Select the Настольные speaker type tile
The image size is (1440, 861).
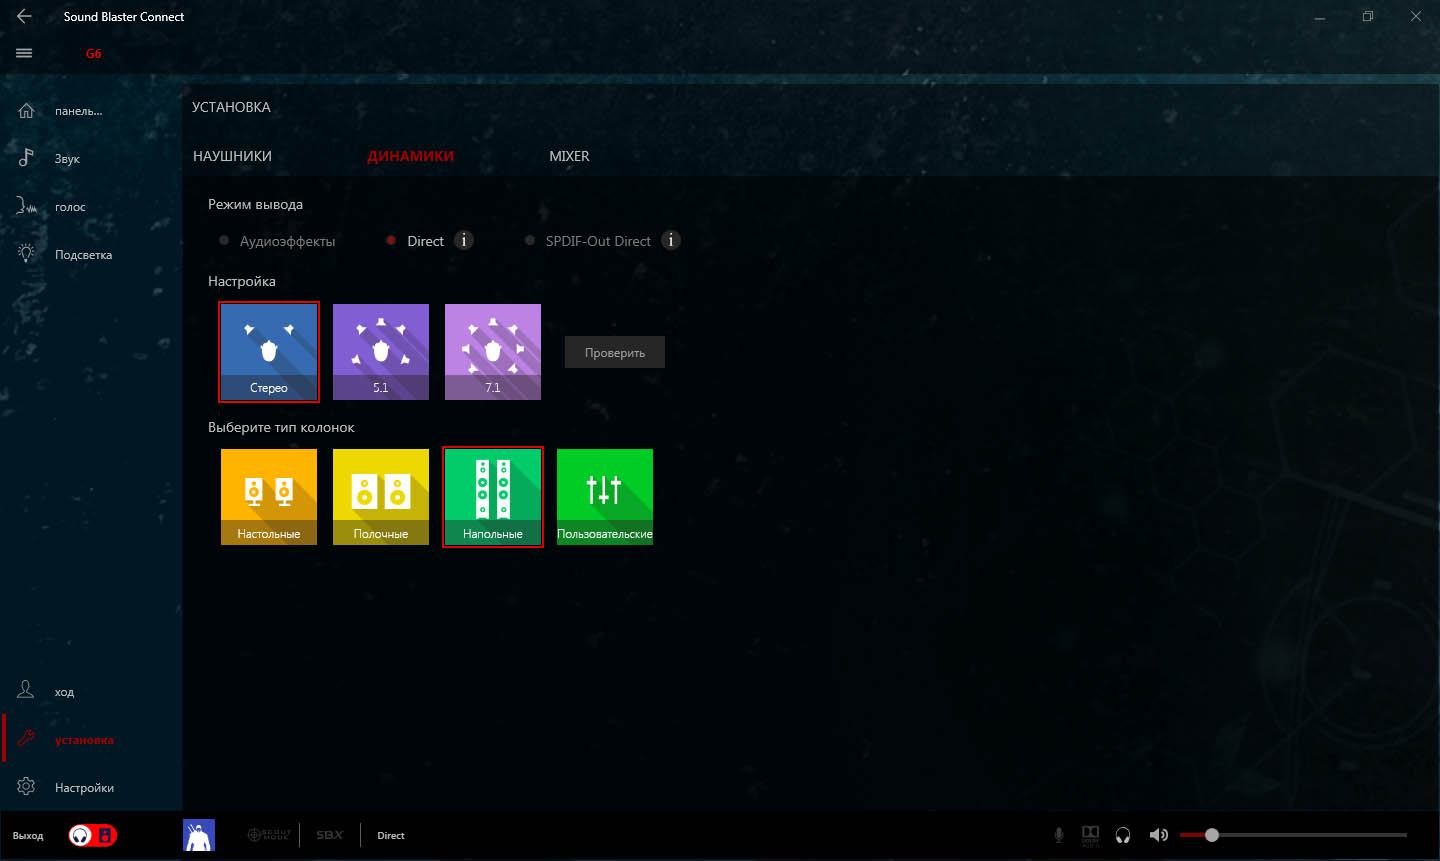tap(269, 497)
